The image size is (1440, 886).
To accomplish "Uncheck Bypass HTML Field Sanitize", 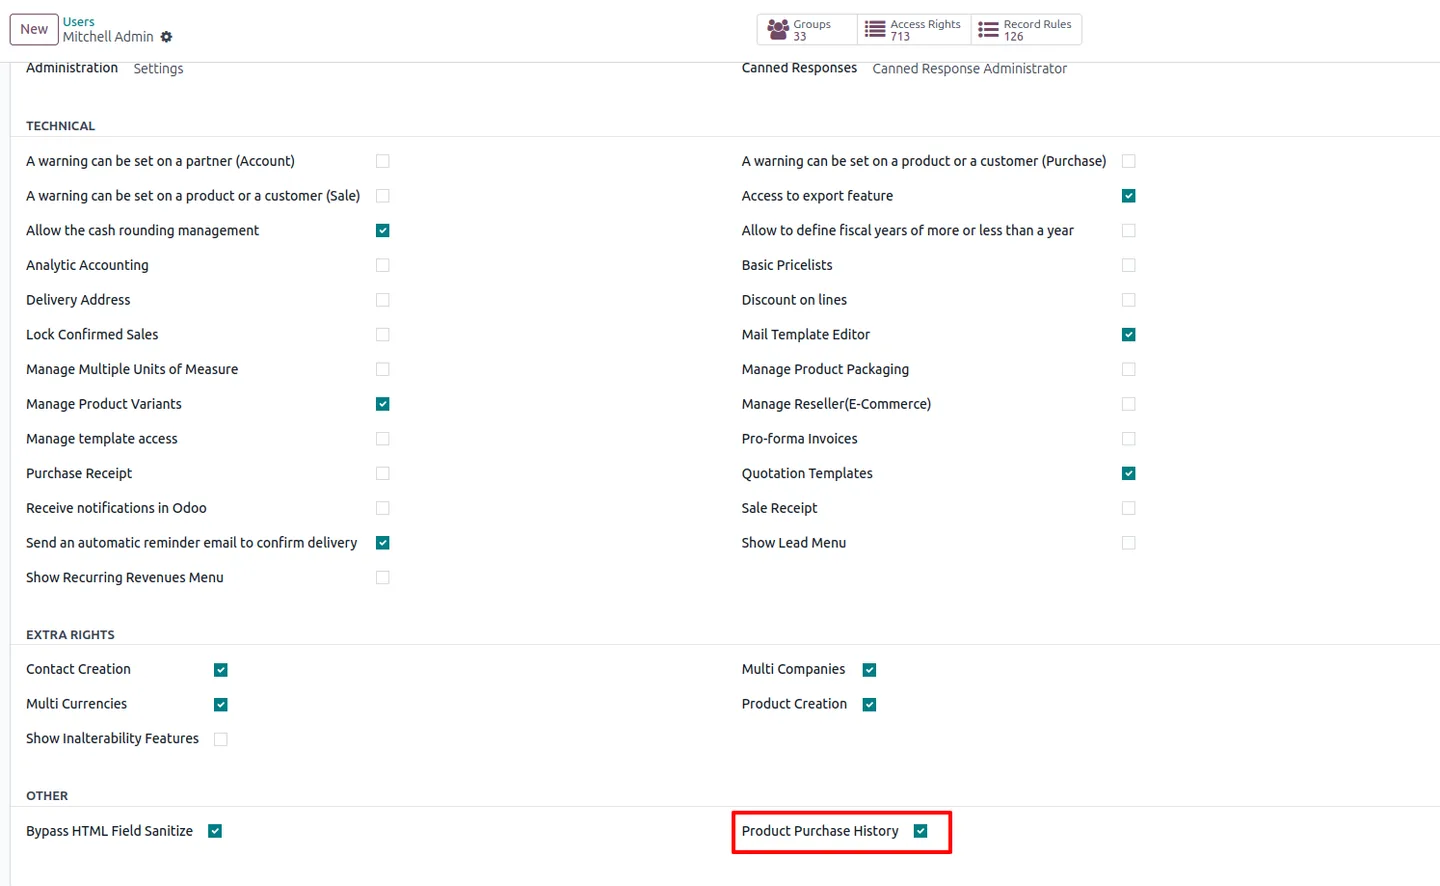I will (x=215, y=831).
